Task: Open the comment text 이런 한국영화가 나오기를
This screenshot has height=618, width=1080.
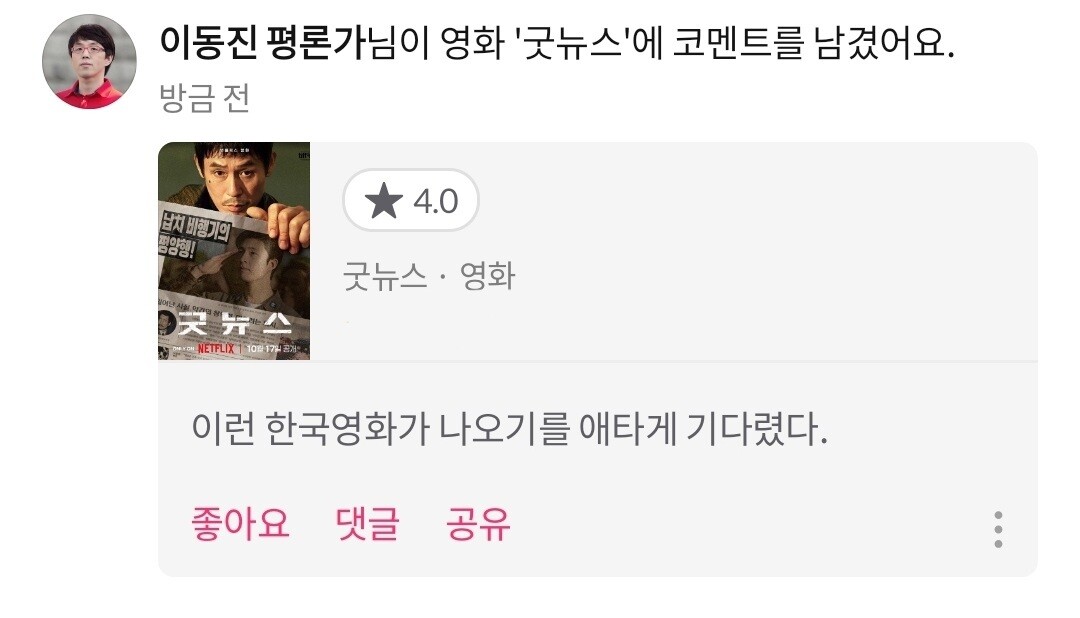Action: tap(381, 428)
